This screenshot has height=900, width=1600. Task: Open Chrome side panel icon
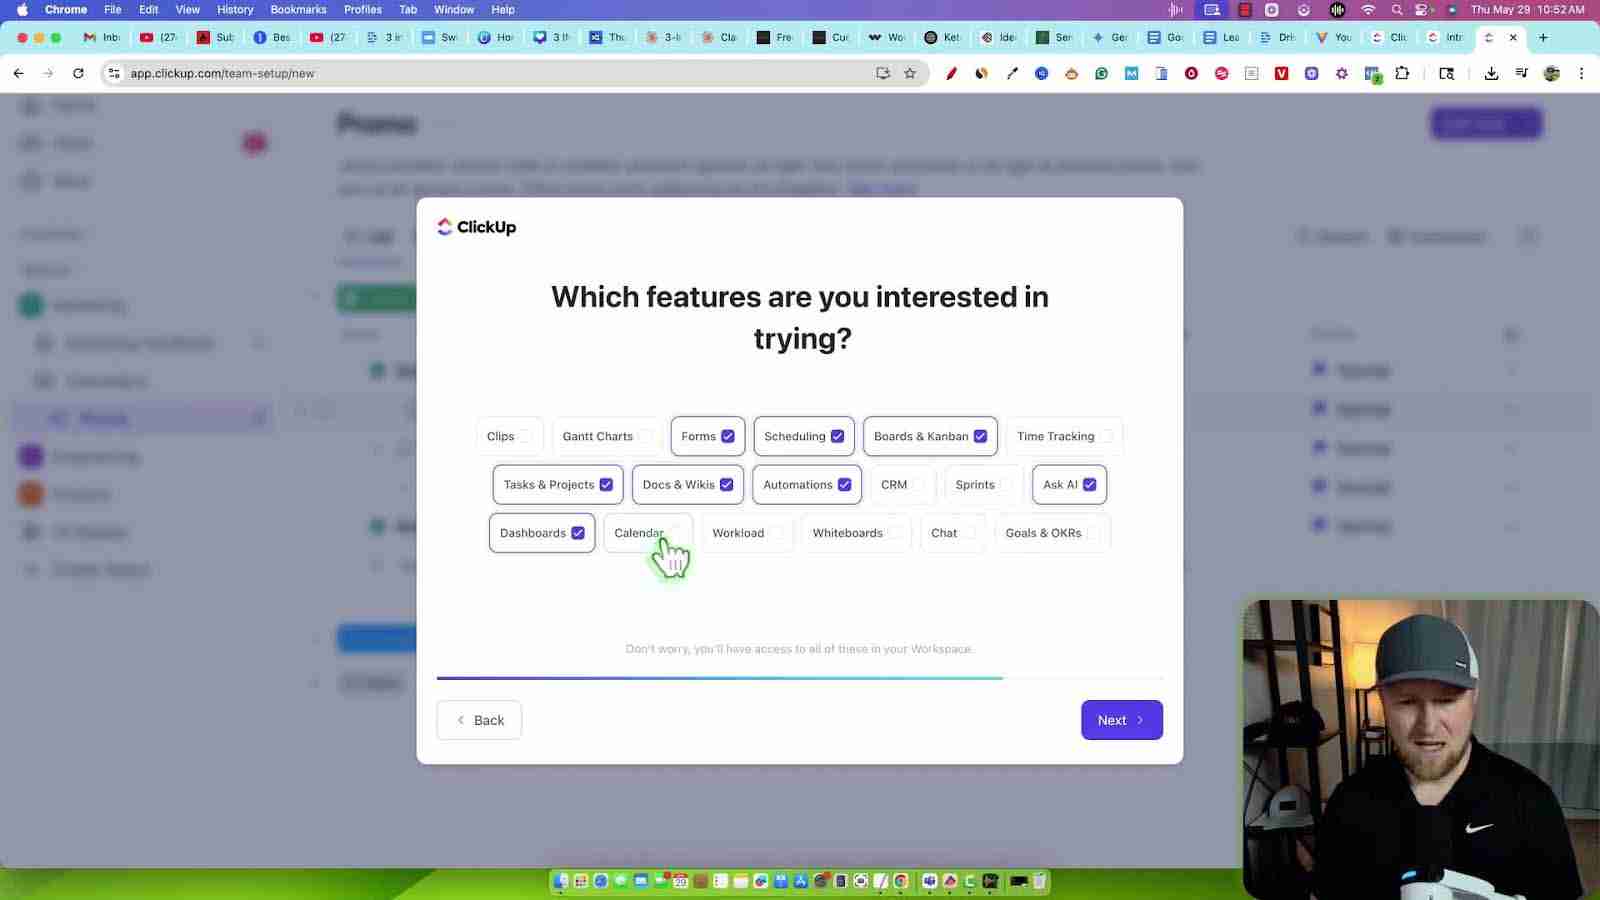1446,73
